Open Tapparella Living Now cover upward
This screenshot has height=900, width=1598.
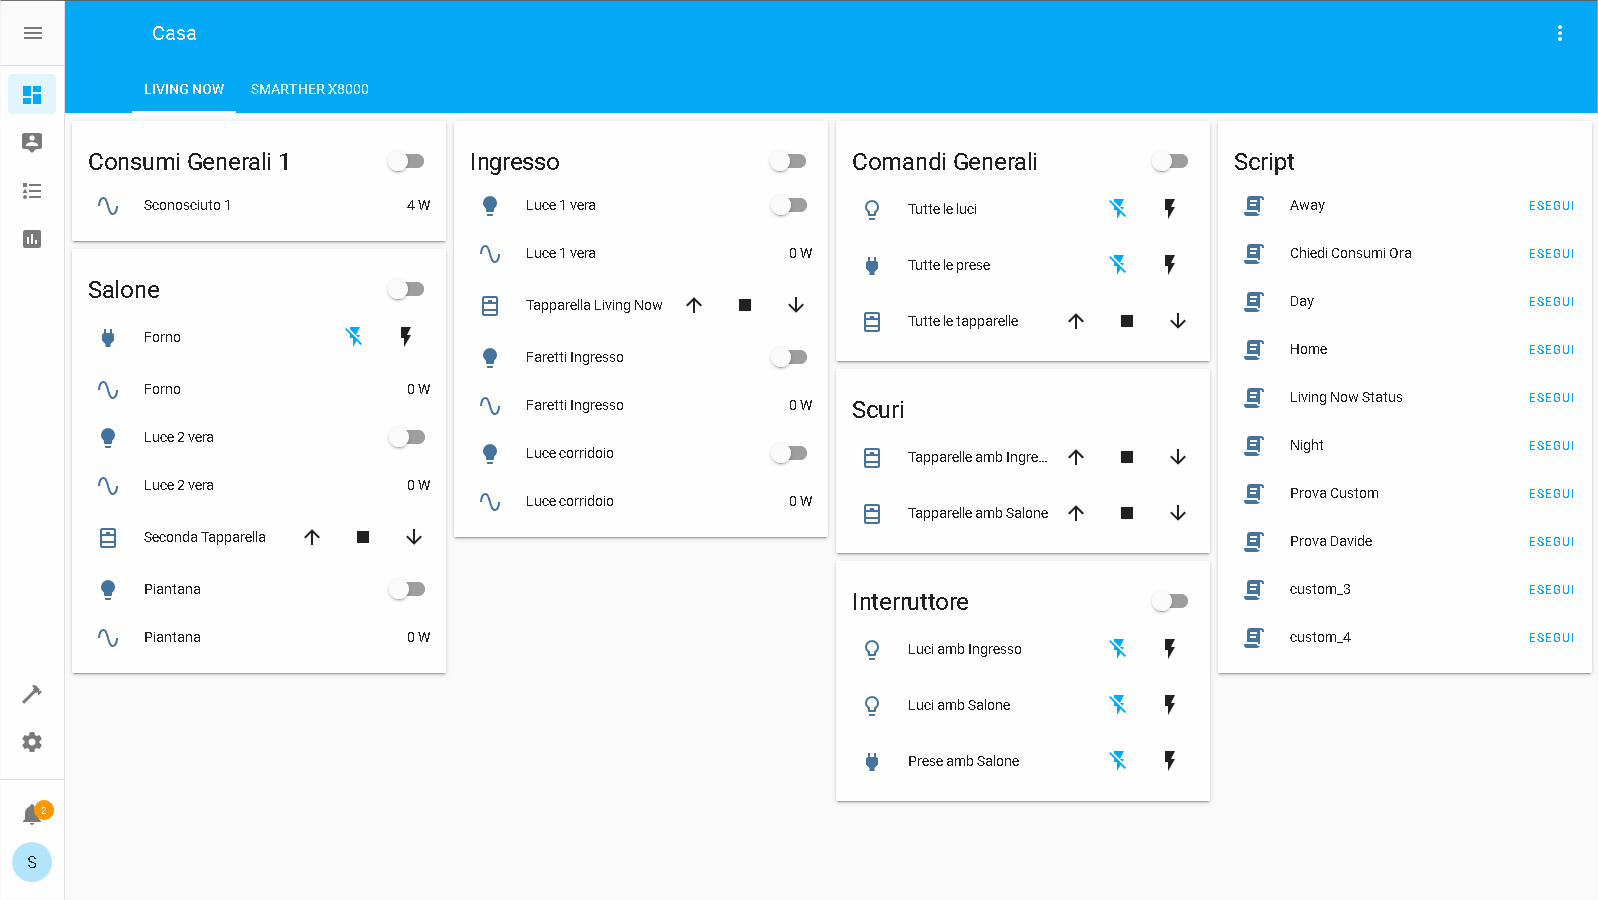(x=694, y=305)
